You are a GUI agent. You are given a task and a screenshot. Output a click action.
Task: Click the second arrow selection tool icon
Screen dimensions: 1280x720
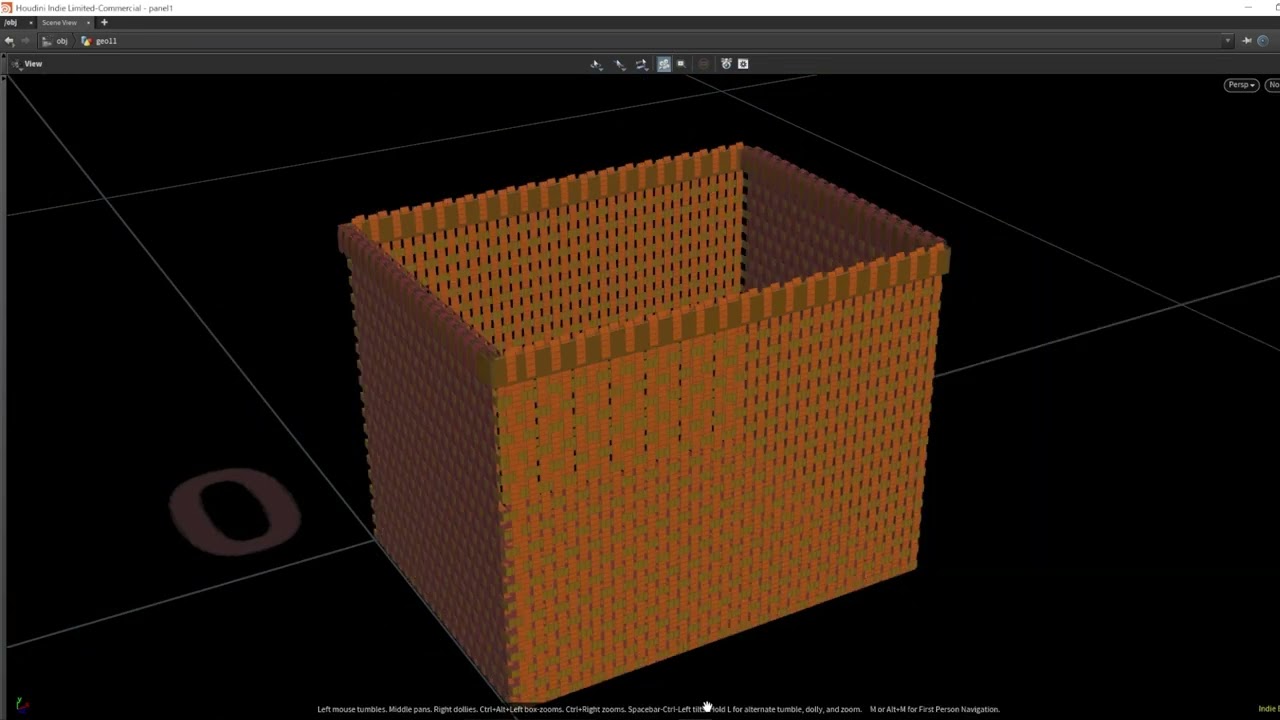(x=619, y=64)
